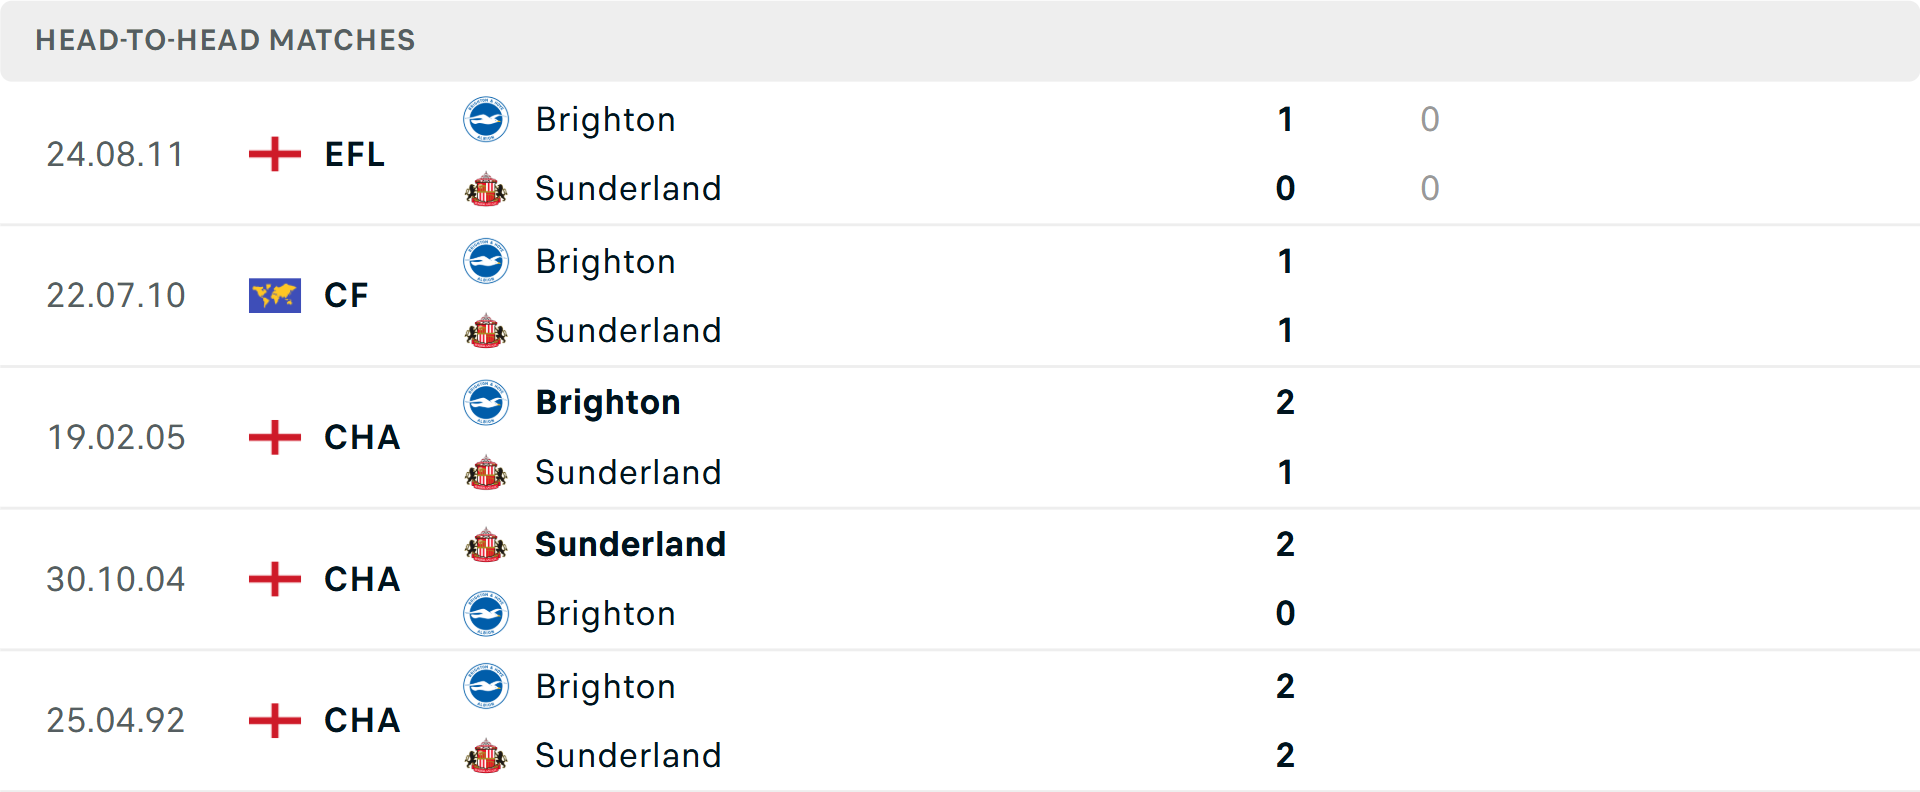The height and width of the screenshot is (792, 1920).
Task: Select EFL competition label
Action: pyautogui.click(x=355, y=155)
